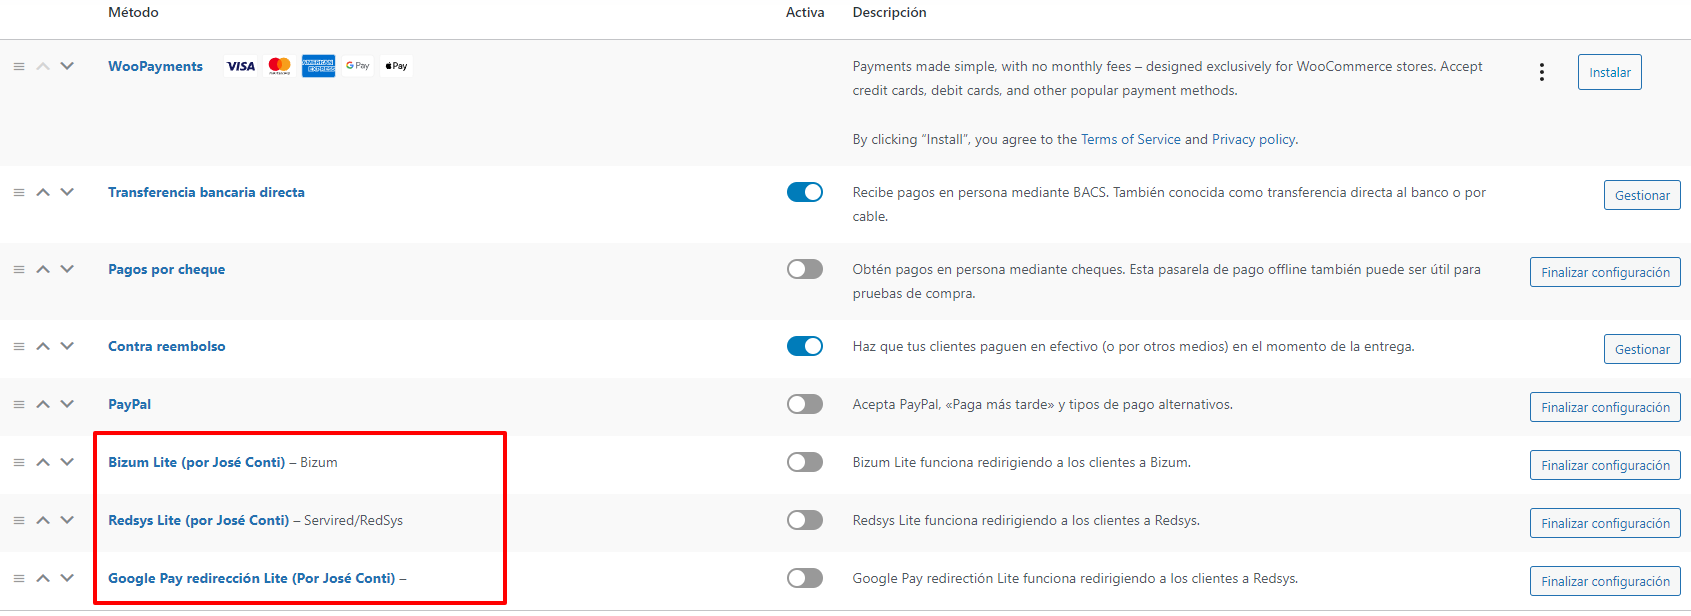
Task: Move PayPal up one position
Action: tap(43, 404)
